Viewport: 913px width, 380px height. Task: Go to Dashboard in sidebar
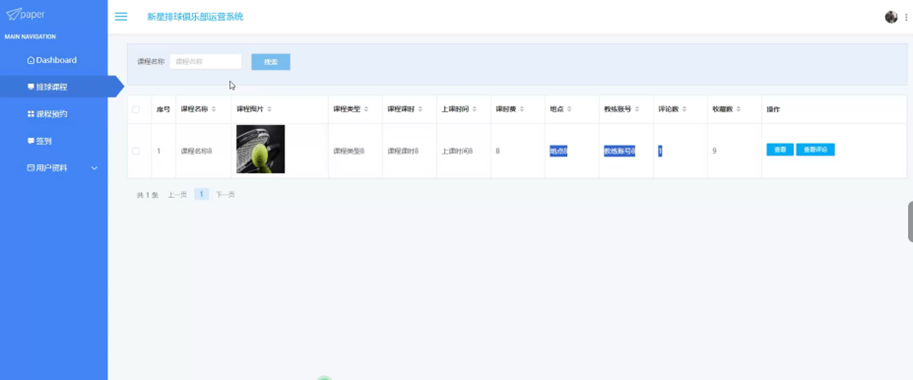pyautogui.click(x=54, y=60)
